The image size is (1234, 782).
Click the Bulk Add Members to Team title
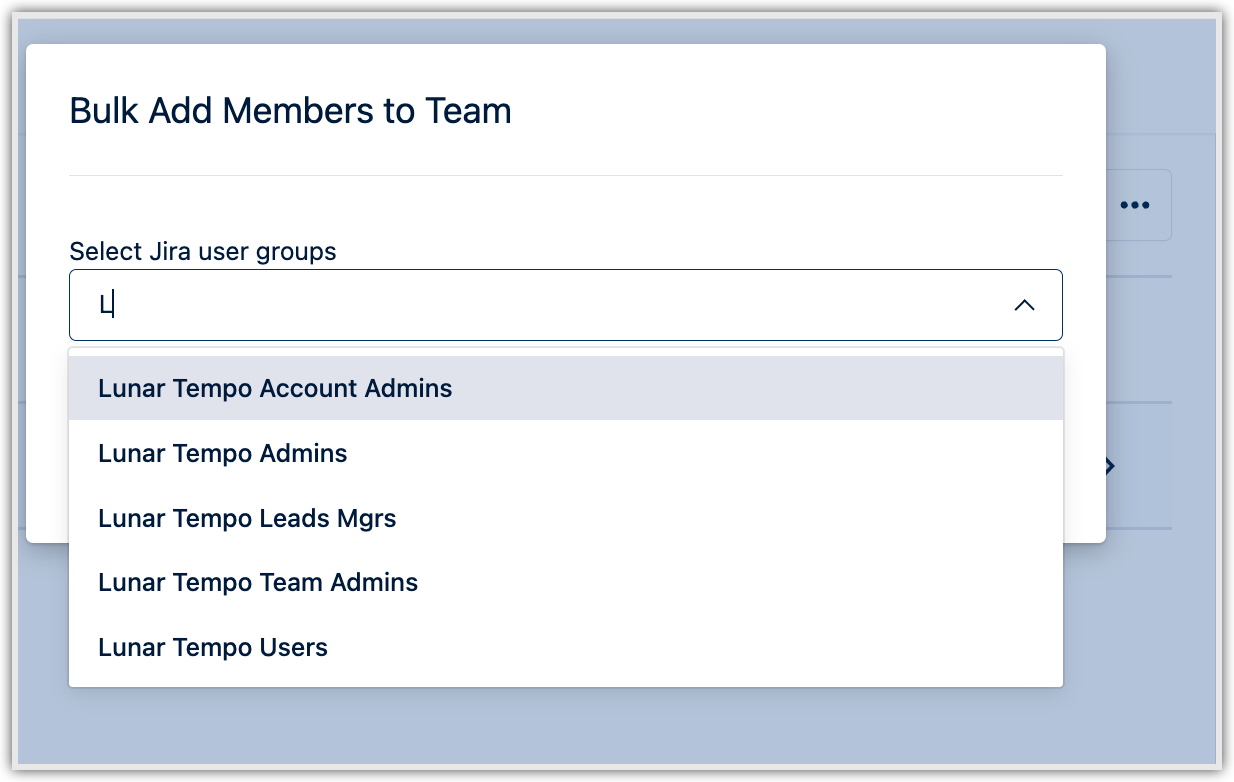coord(289,110)
